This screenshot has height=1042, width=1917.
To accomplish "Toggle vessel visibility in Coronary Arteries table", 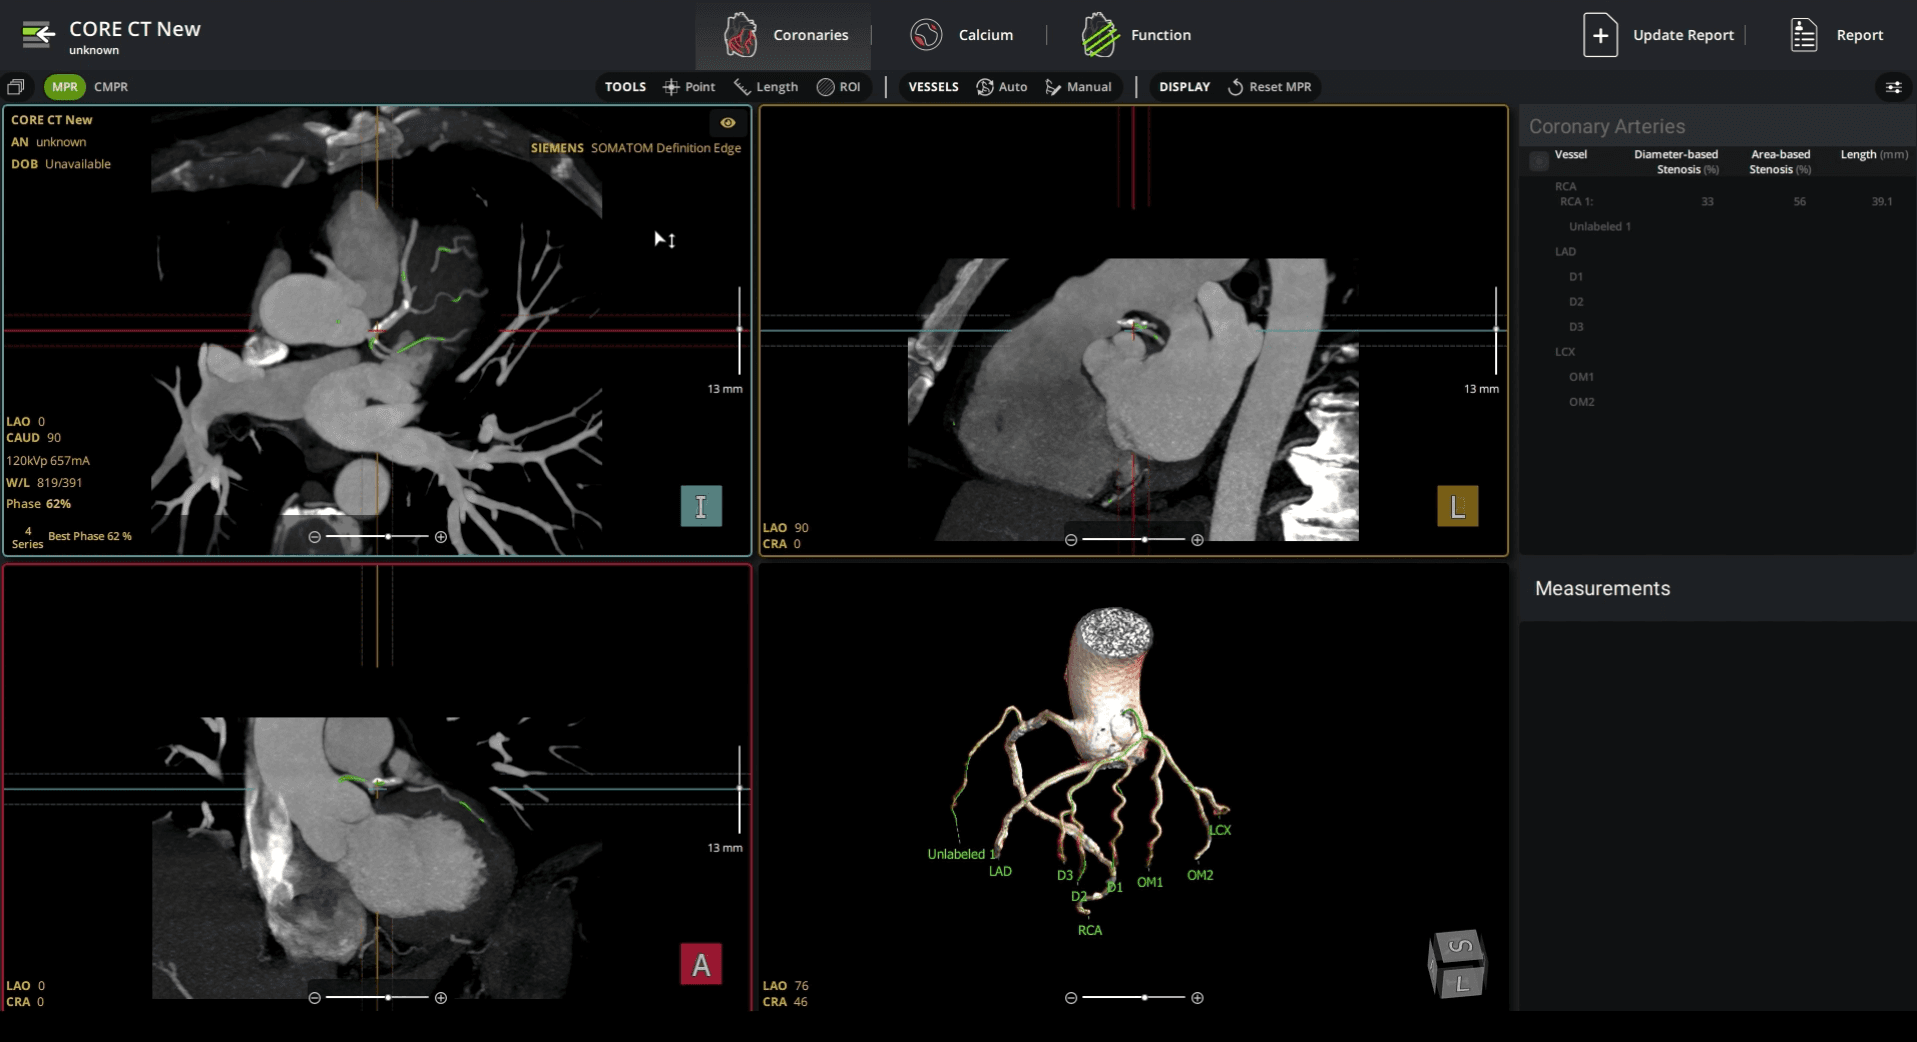I will point(1537,160).
